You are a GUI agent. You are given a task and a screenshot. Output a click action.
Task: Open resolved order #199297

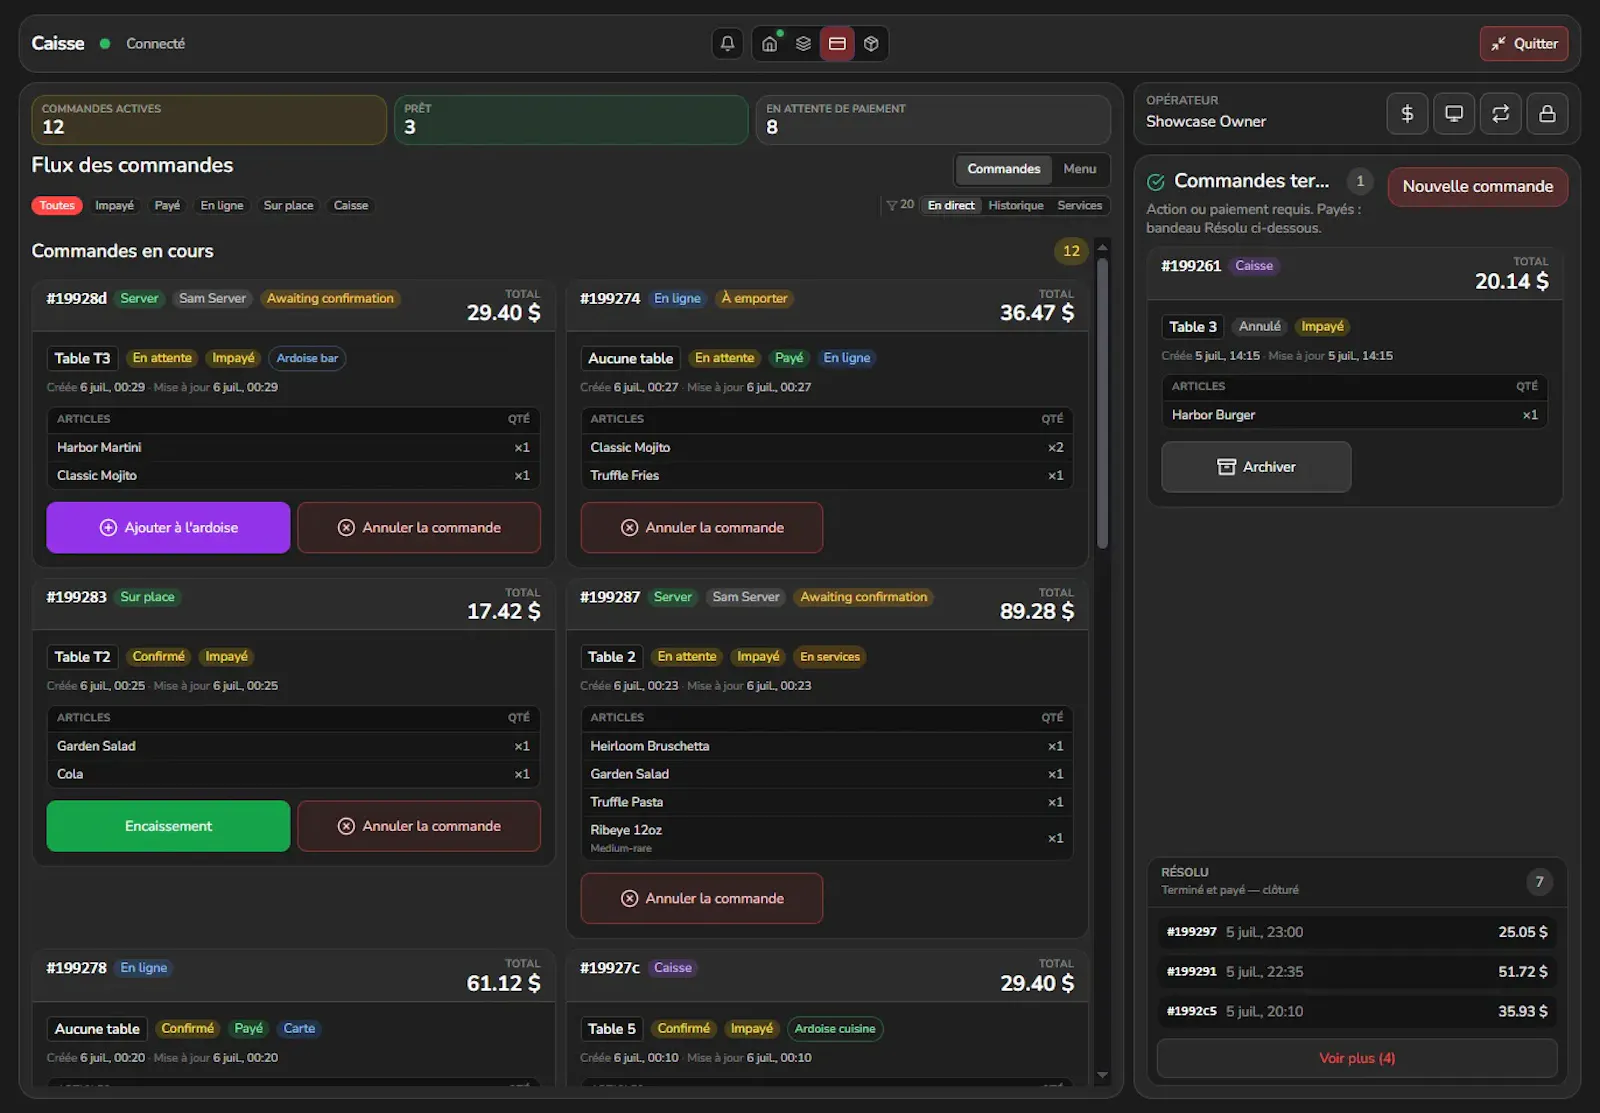tap(1357, 932)
